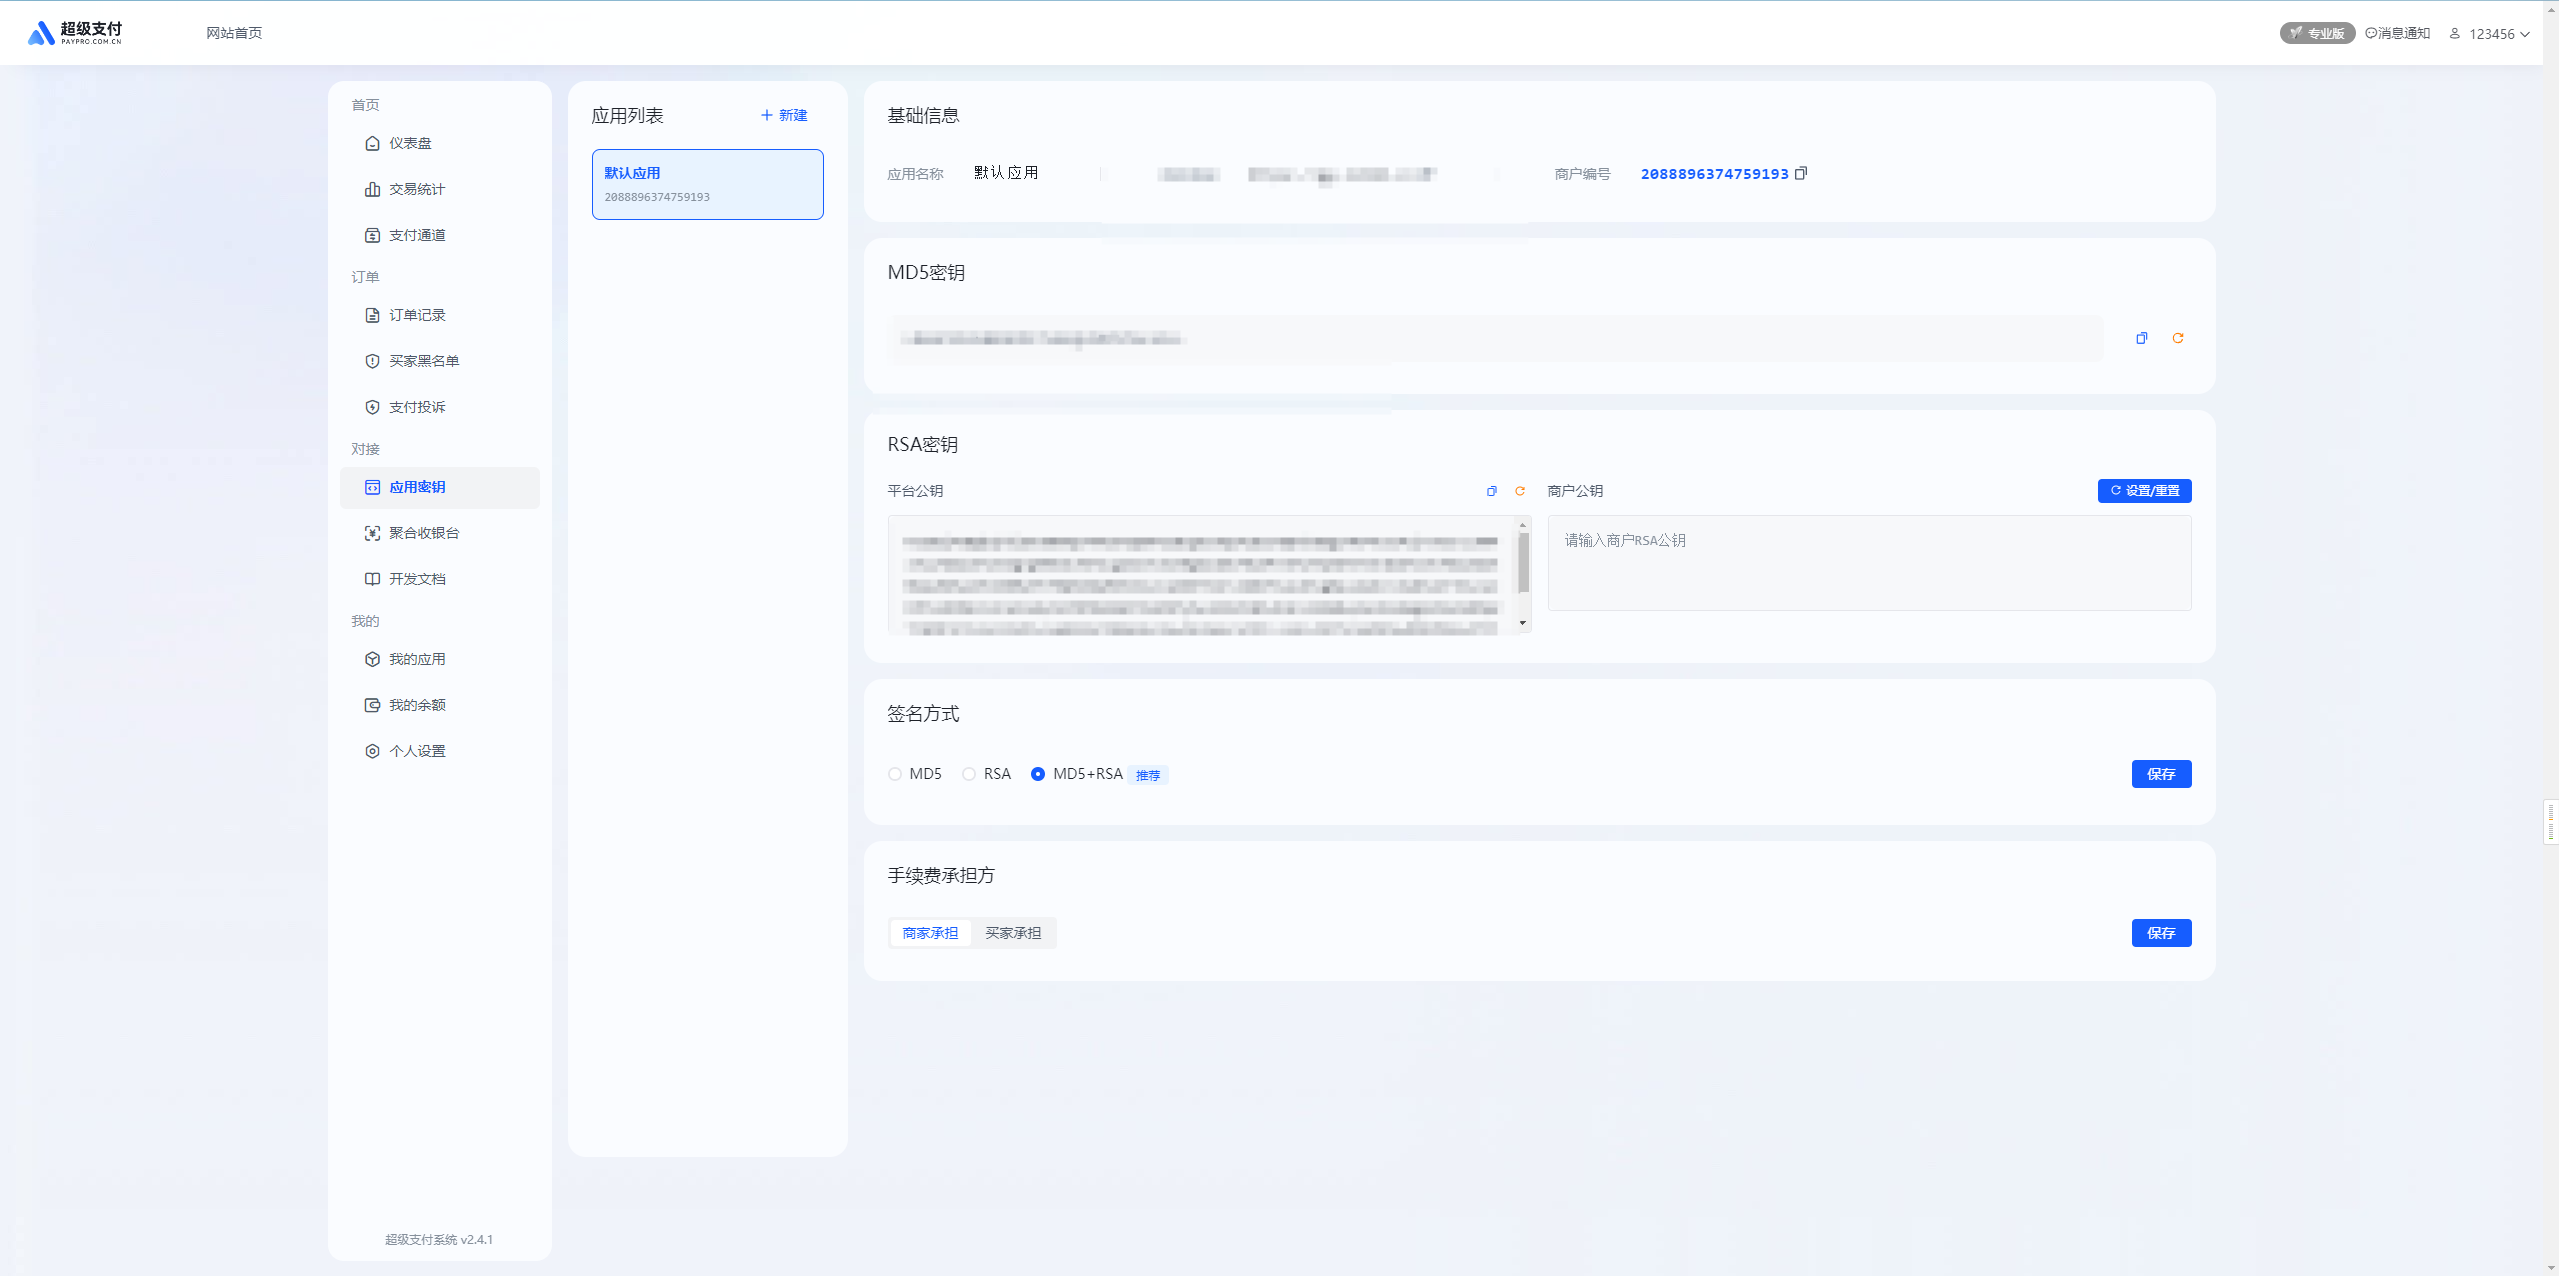Choose 商家承担 fee option
This screenshot has width=2559, height=1276.
(x=930, y=933)
